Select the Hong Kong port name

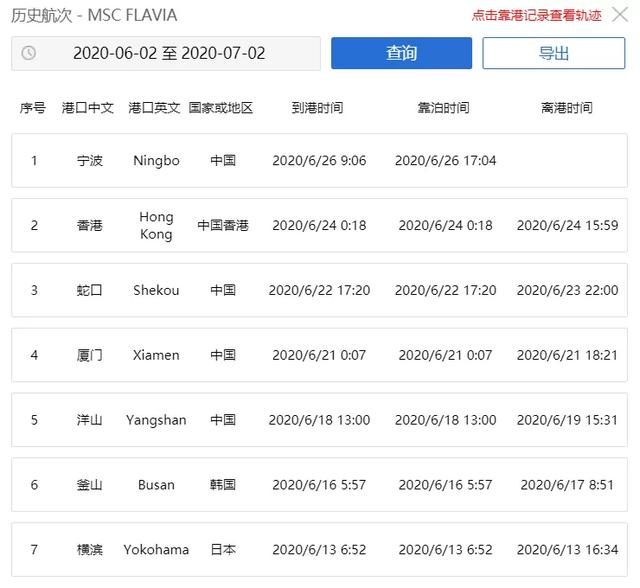pyautogui.click(x=156, y=225)
